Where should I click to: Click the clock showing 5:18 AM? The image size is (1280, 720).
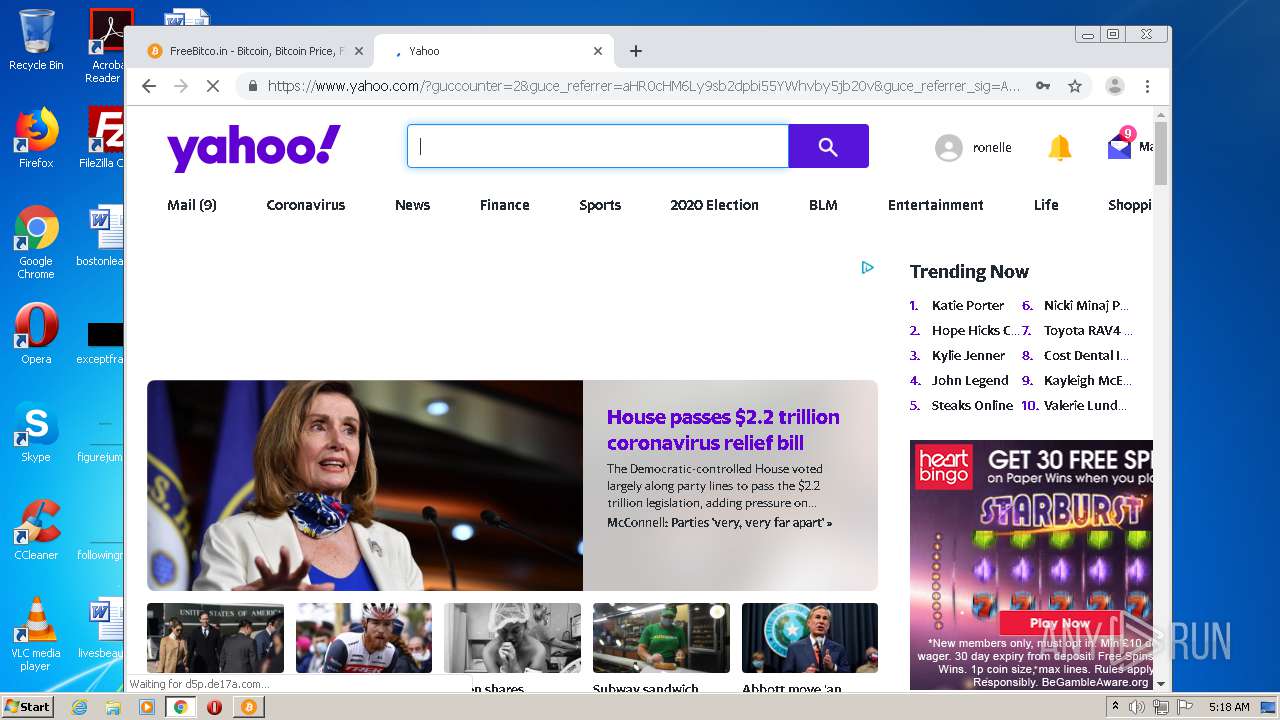(x=1228, y=707)
